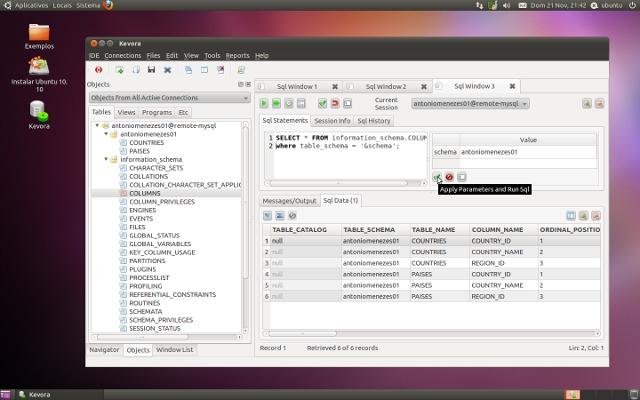Screen dimensions: 640x400
Task: Click the new connection icon in main toolbar
Action: [x=121, y=70]
